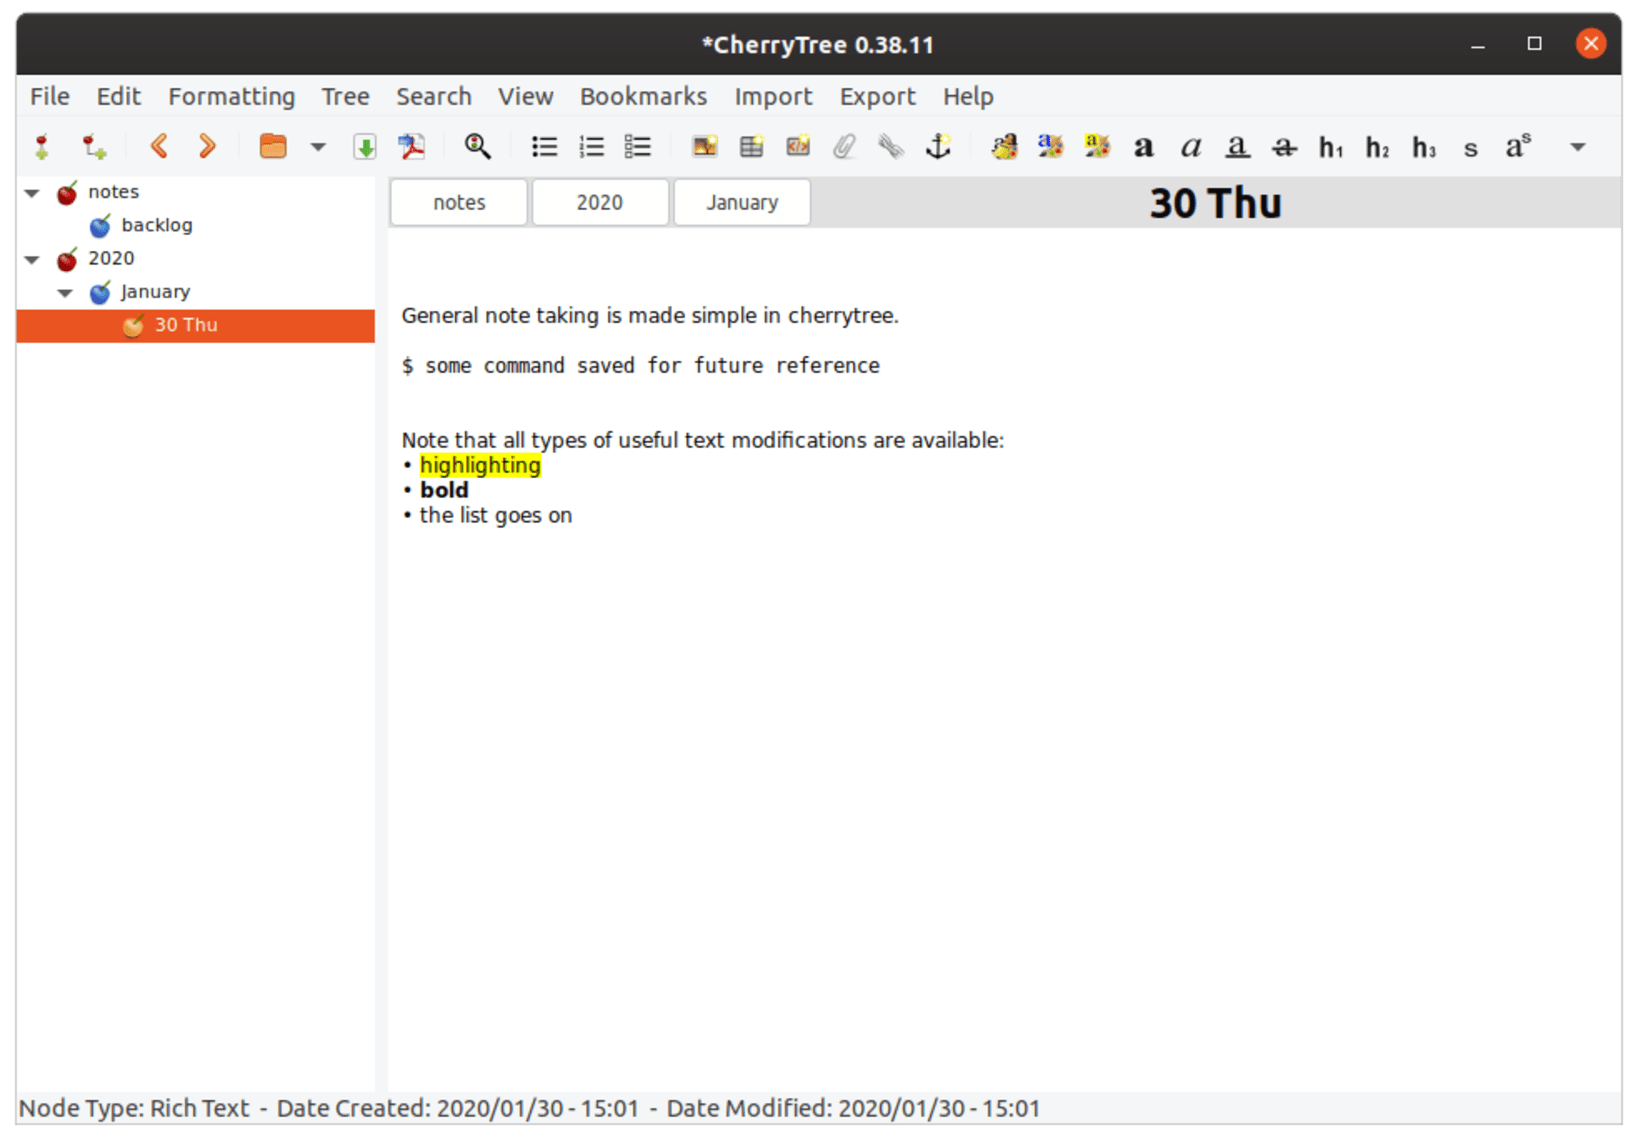Collapse the notes tree node
The height and width of the screenshot is (1140, 1638).
click(x=33, y=193)
